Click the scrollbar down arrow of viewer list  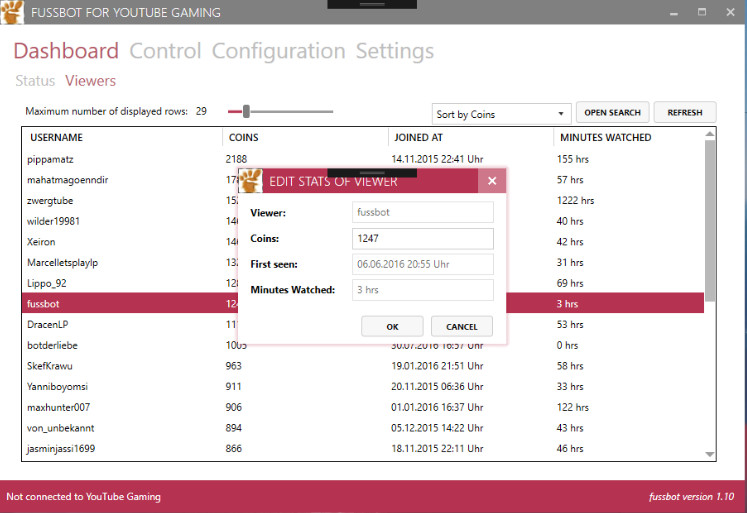[x=710, y=454]
